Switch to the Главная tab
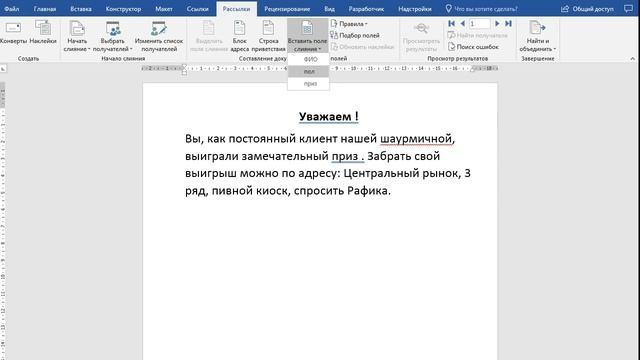 45,9
